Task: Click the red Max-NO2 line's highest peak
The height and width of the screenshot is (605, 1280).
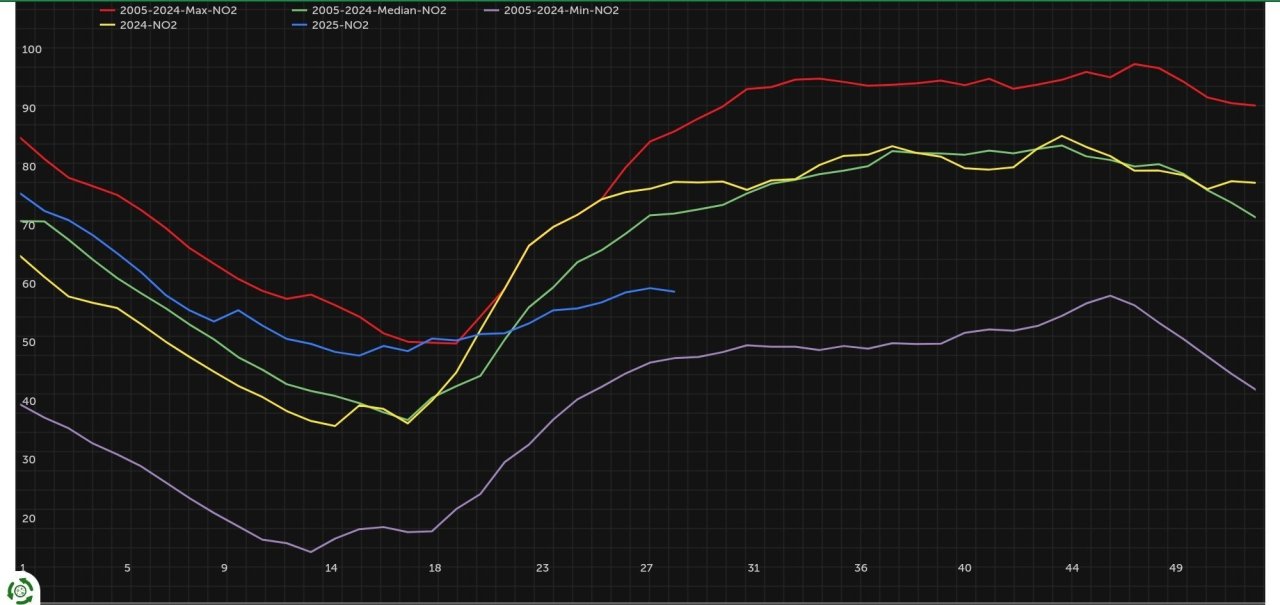Action: click(1135, 64)
